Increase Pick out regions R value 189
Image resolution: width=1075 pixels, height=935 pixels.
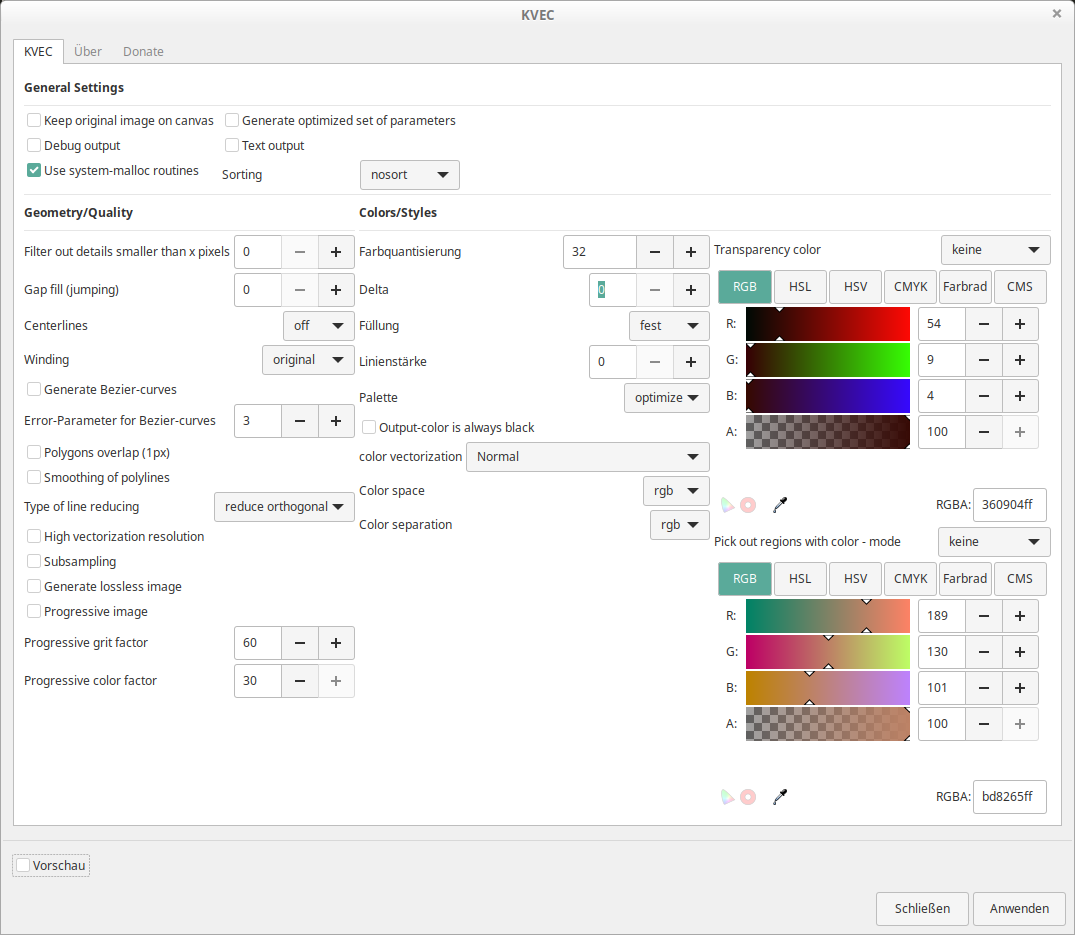coord(1020,616)
